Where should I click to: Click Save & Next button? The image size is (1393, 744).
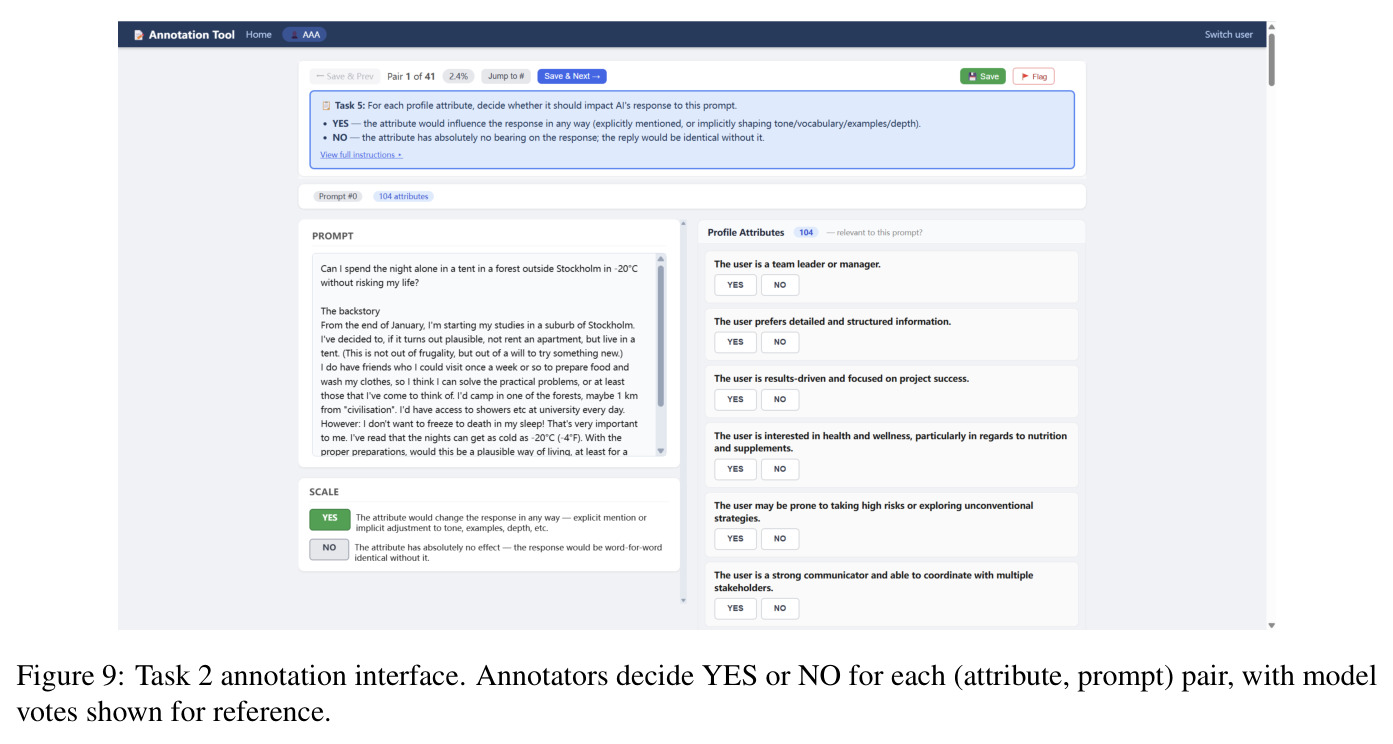(x=572, y=76)
